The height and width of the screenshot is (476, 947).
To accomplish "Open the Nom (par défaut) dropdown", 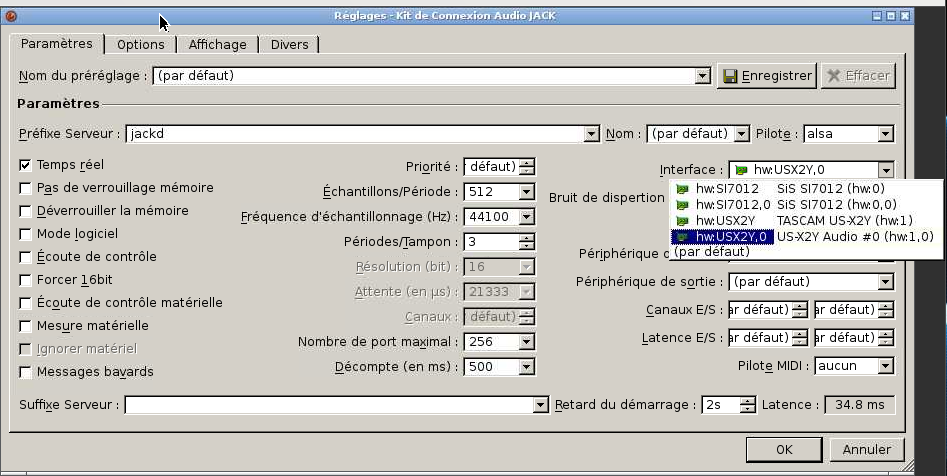I will pyautogui.click(x=742, y=134).
